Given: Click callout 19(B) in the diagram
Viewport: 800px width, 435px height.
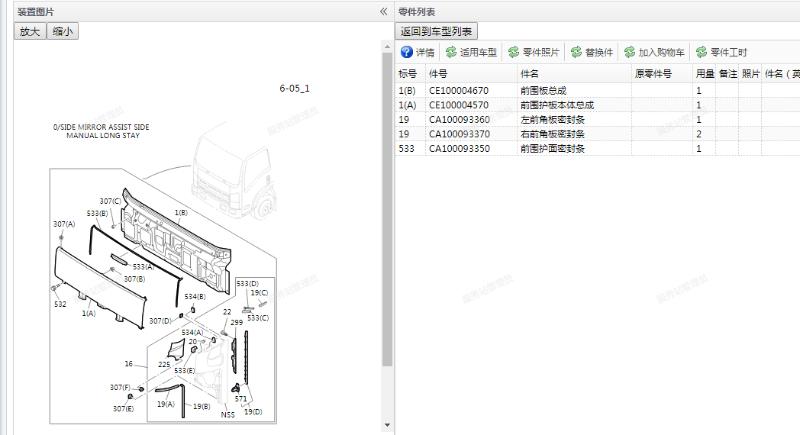Looking at the screenshot, I should coord(202,406).
